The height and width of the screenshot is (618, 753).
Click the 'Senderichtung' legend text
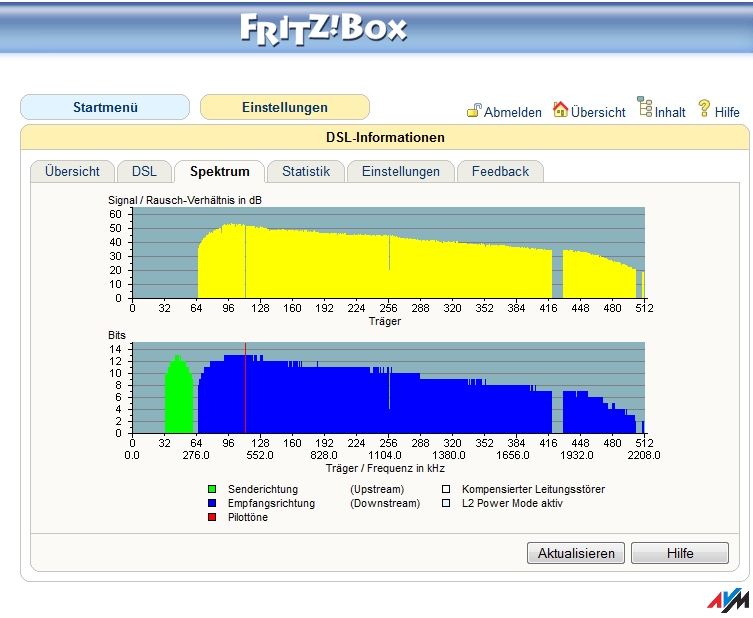[263, 489]
